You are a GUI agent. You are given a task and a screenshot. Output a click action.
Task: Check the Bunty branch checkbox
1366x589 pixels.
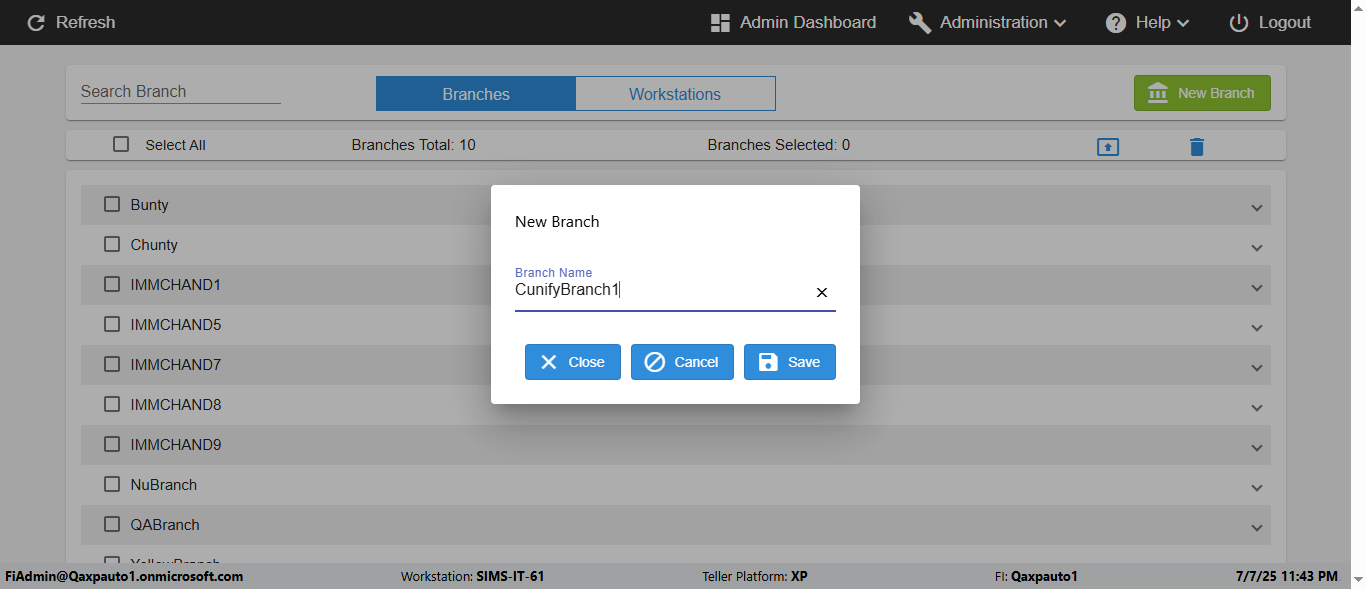coord(112,204)
